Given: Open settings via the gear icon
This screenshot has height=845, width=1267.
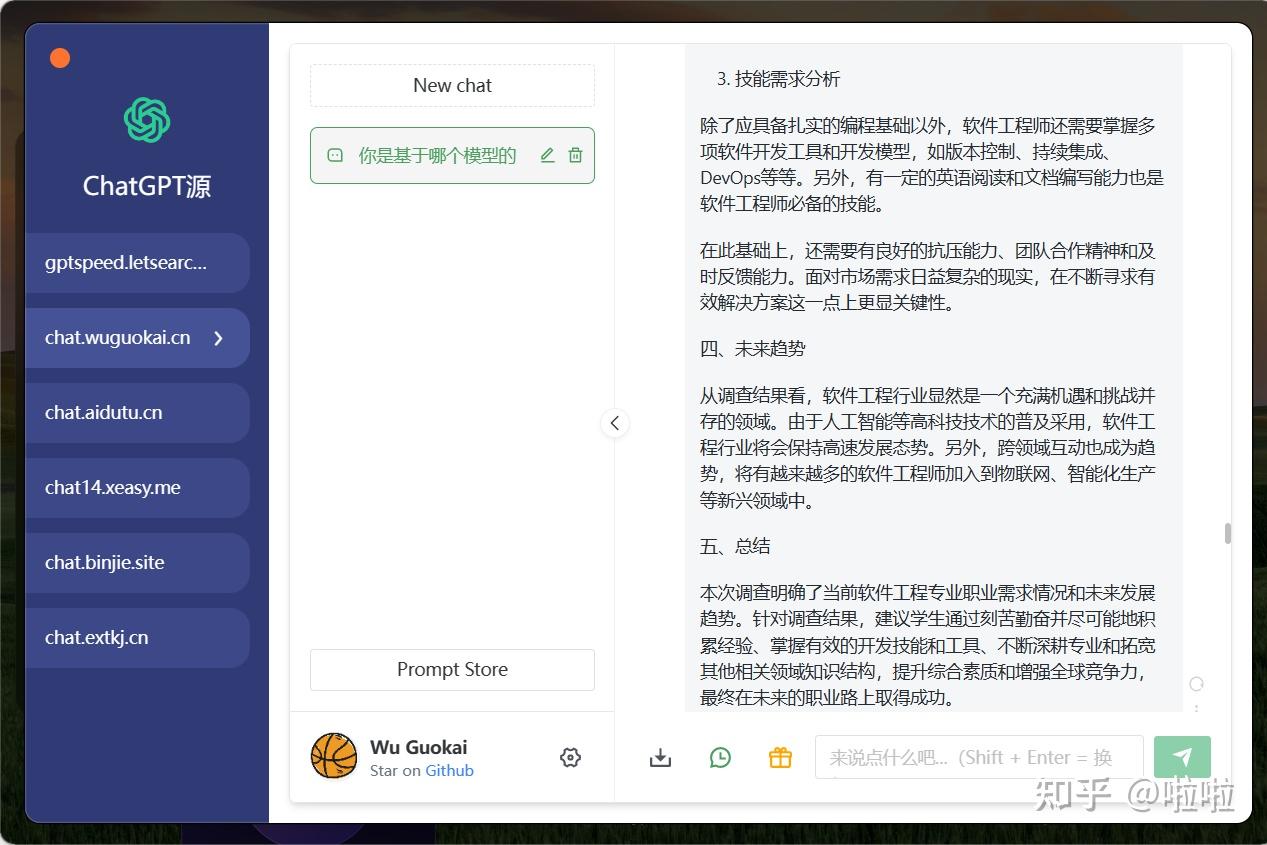Looking at the screenshot, I should point(570,757).
